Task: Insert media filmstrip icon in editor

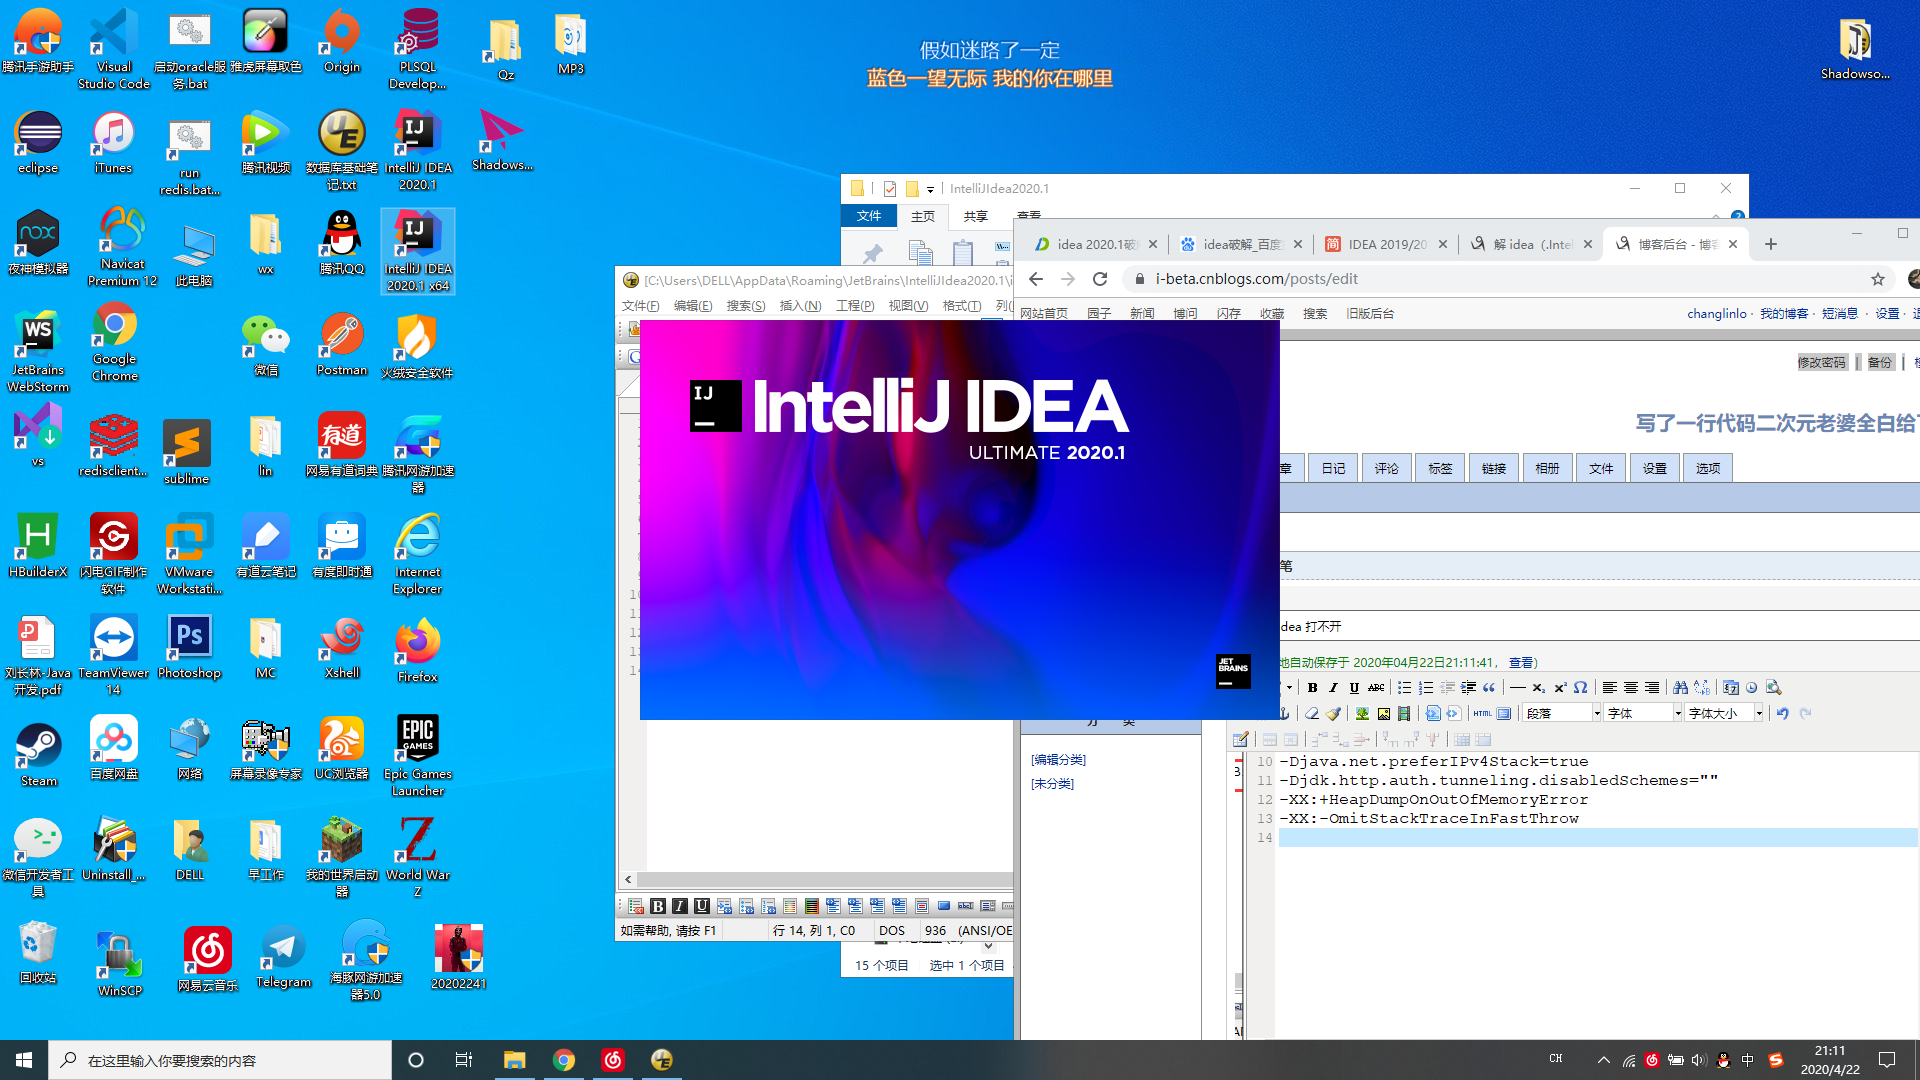Action: pos(1404,713)
